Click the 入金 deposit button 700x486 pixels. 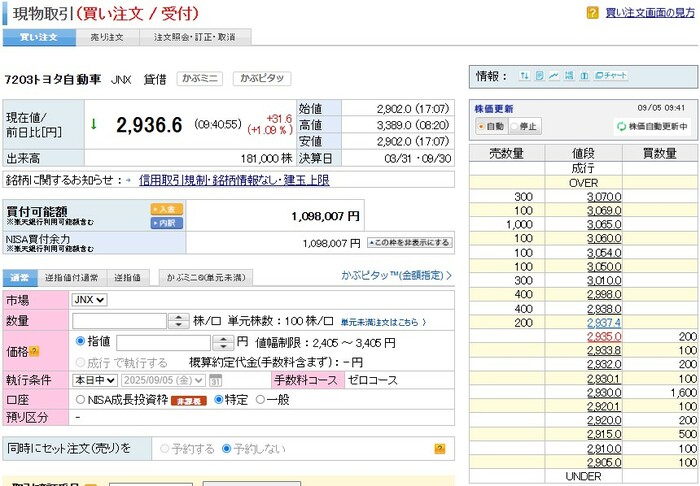coord(167,209)
